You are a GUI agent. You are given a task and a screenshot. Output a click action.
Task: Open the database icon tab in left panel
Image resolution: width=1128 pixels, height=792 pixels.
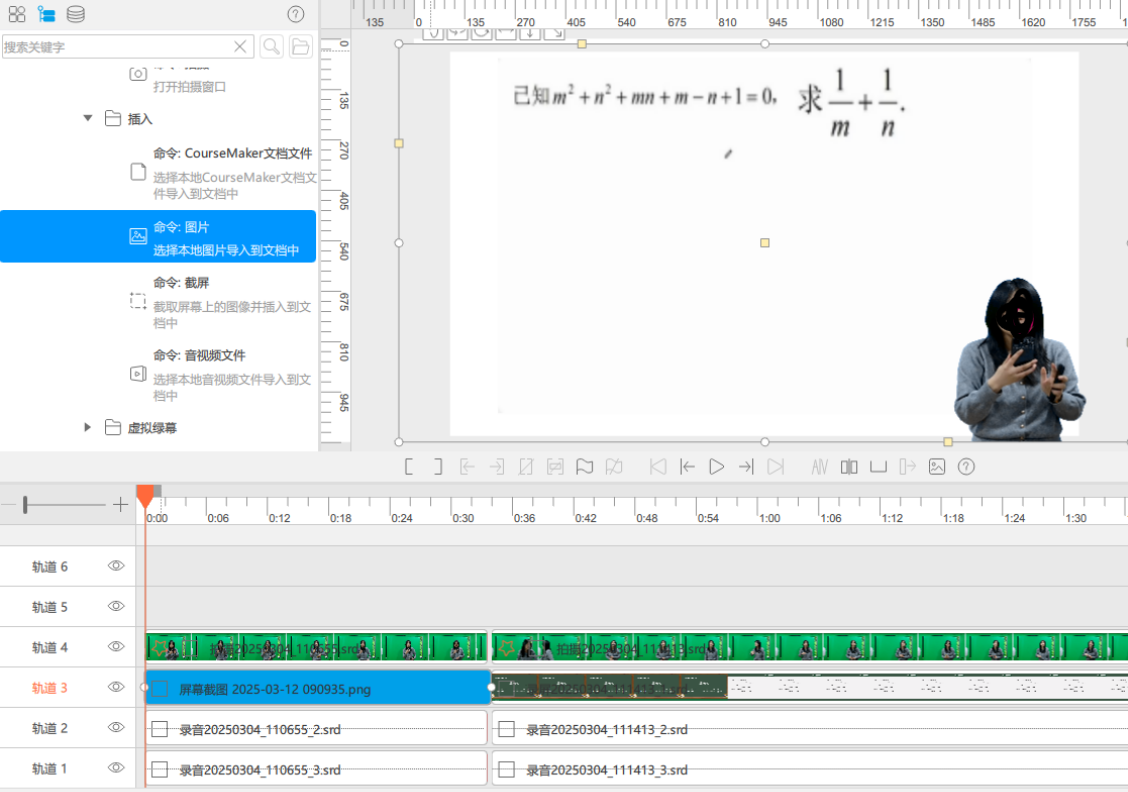point(76,14)
